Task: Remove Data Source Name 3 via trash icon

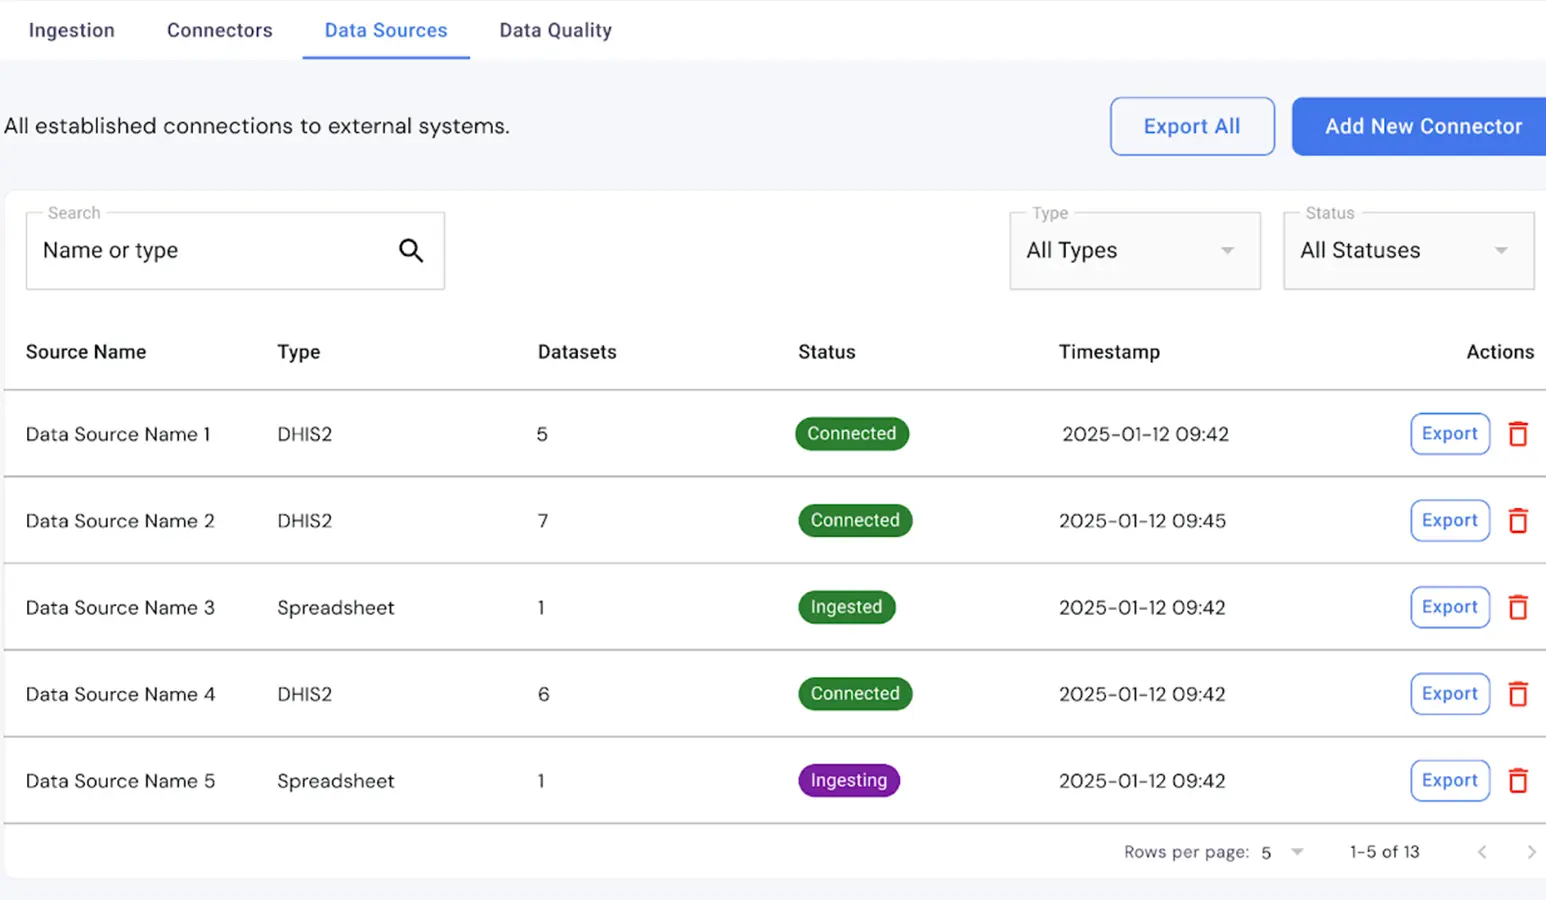Action: [1517, 607]
